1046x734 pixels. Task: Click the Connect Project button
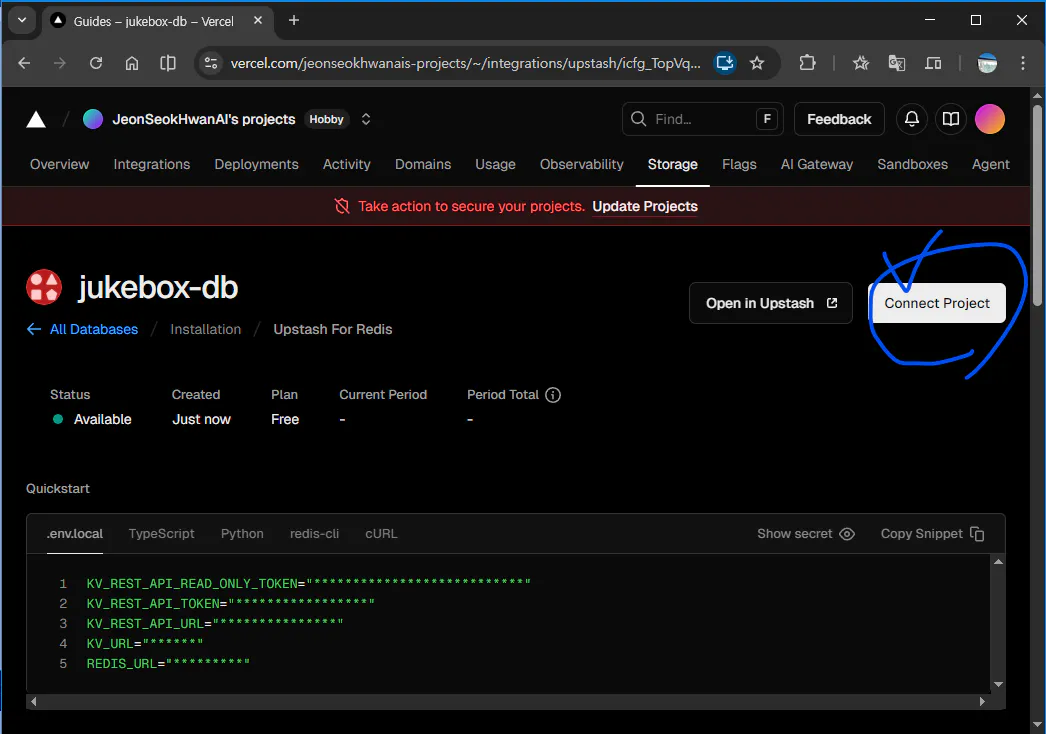tap(937, 303)
